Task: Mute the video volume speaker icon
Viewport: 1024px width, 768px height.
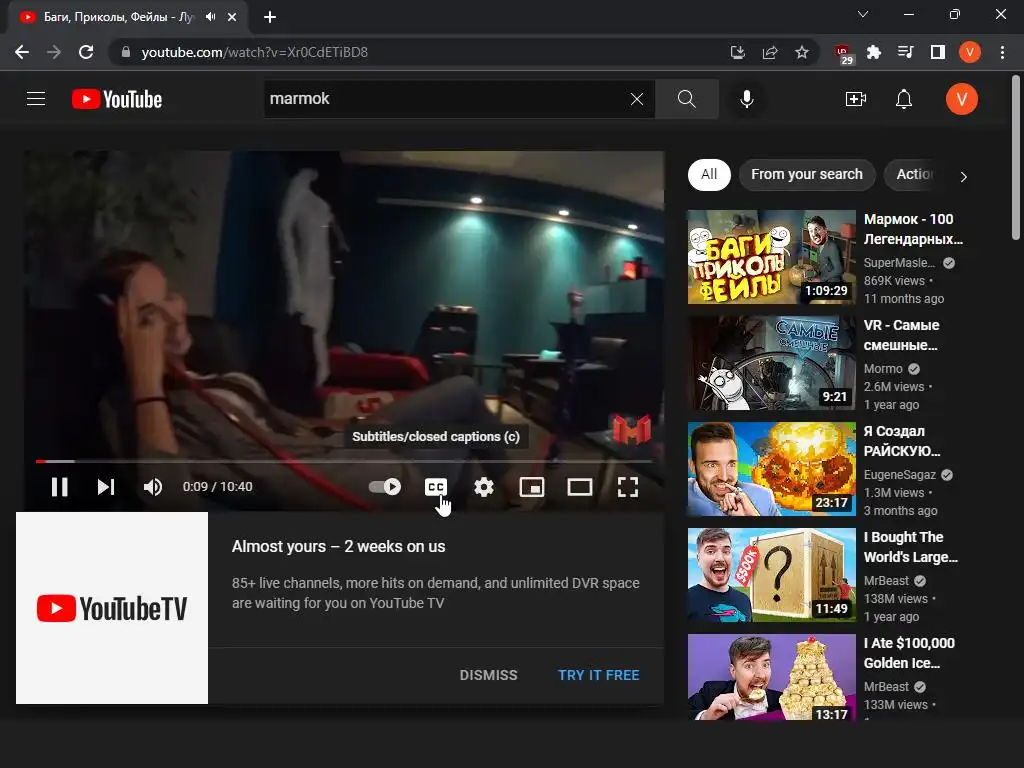Action: 153,487
